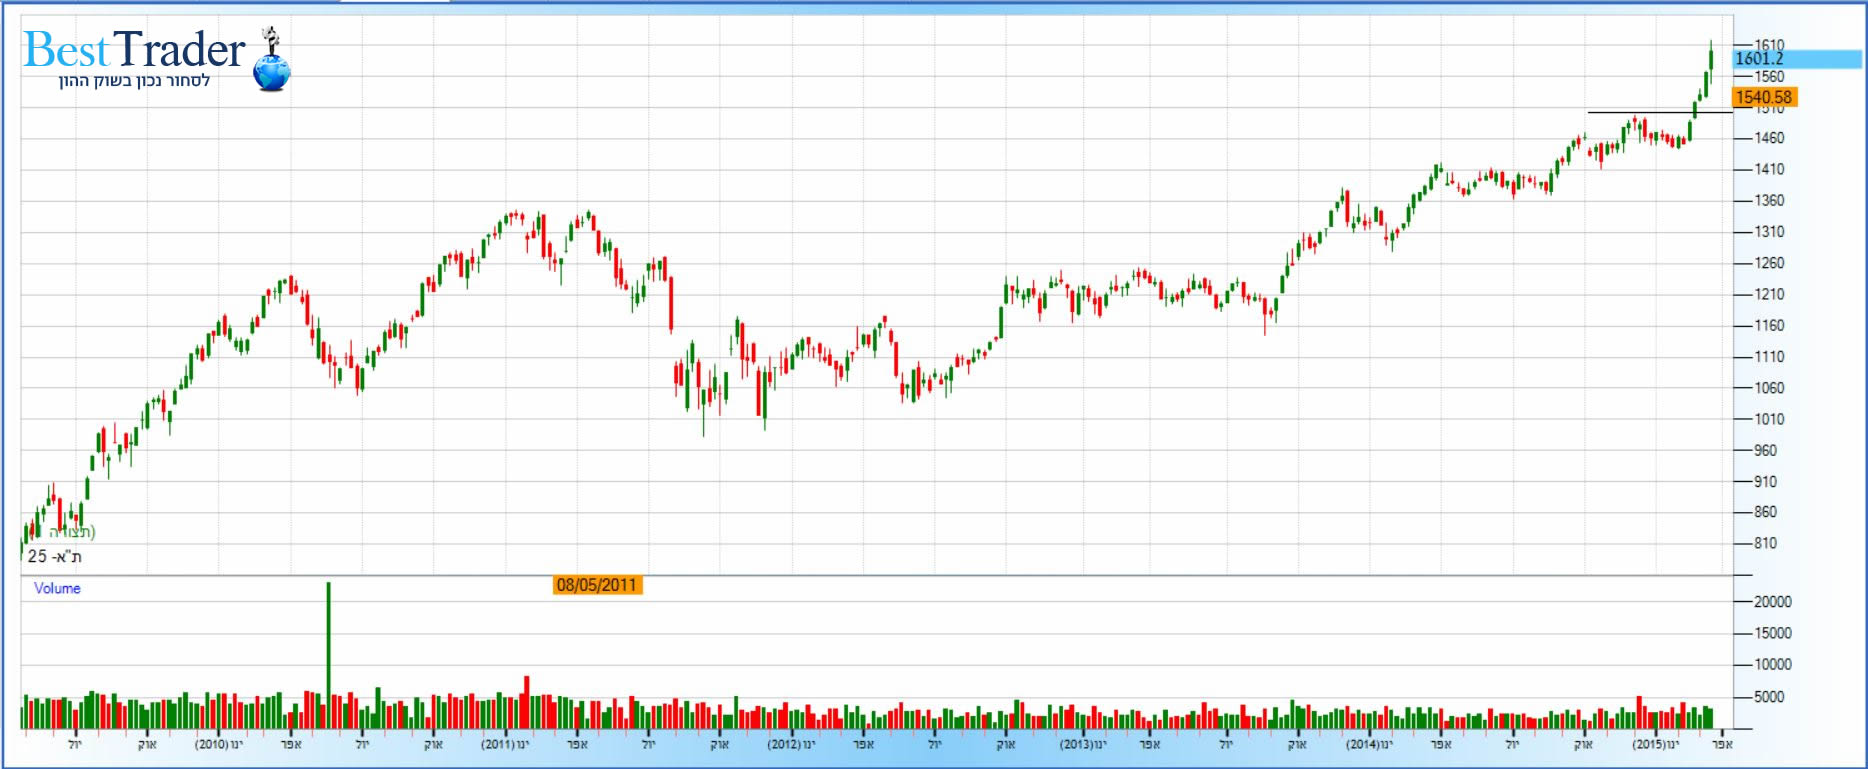Click the Hebrew tagline under BestTrader logo

[x=134, y=81]
